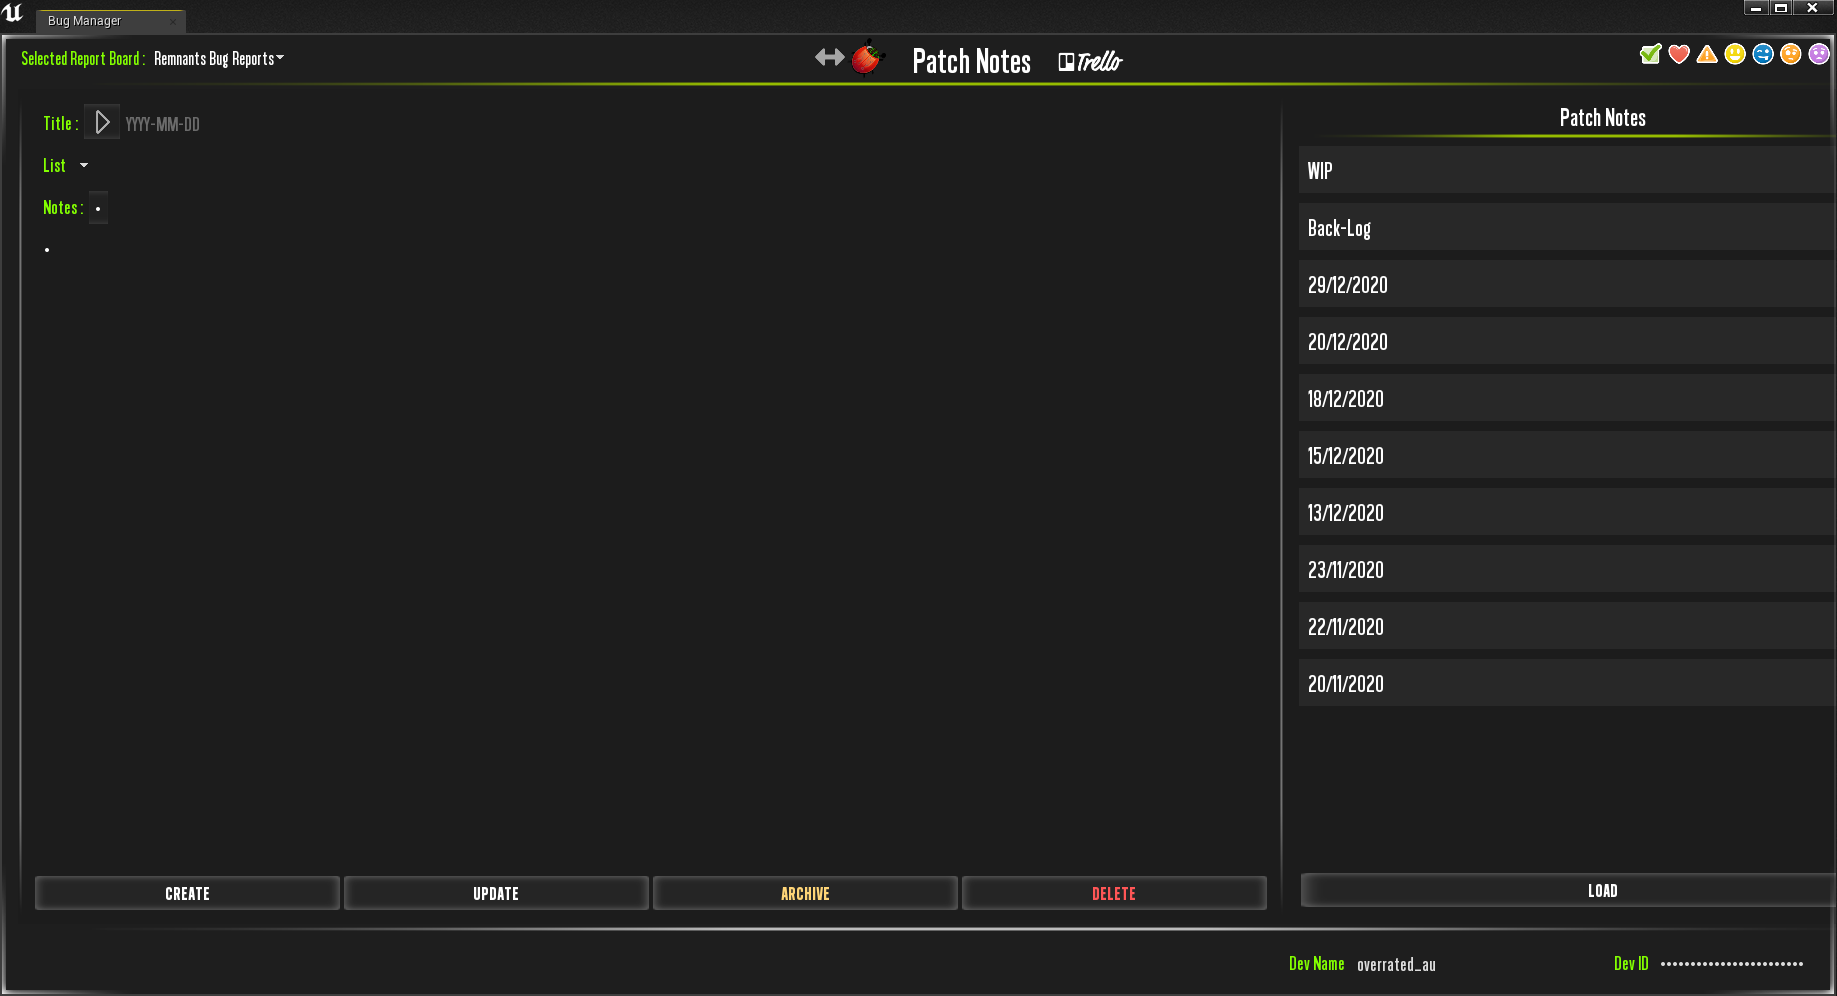Select the 13/12/2020 patch notes entry
1837x996 pixels.
[1567, 512]
